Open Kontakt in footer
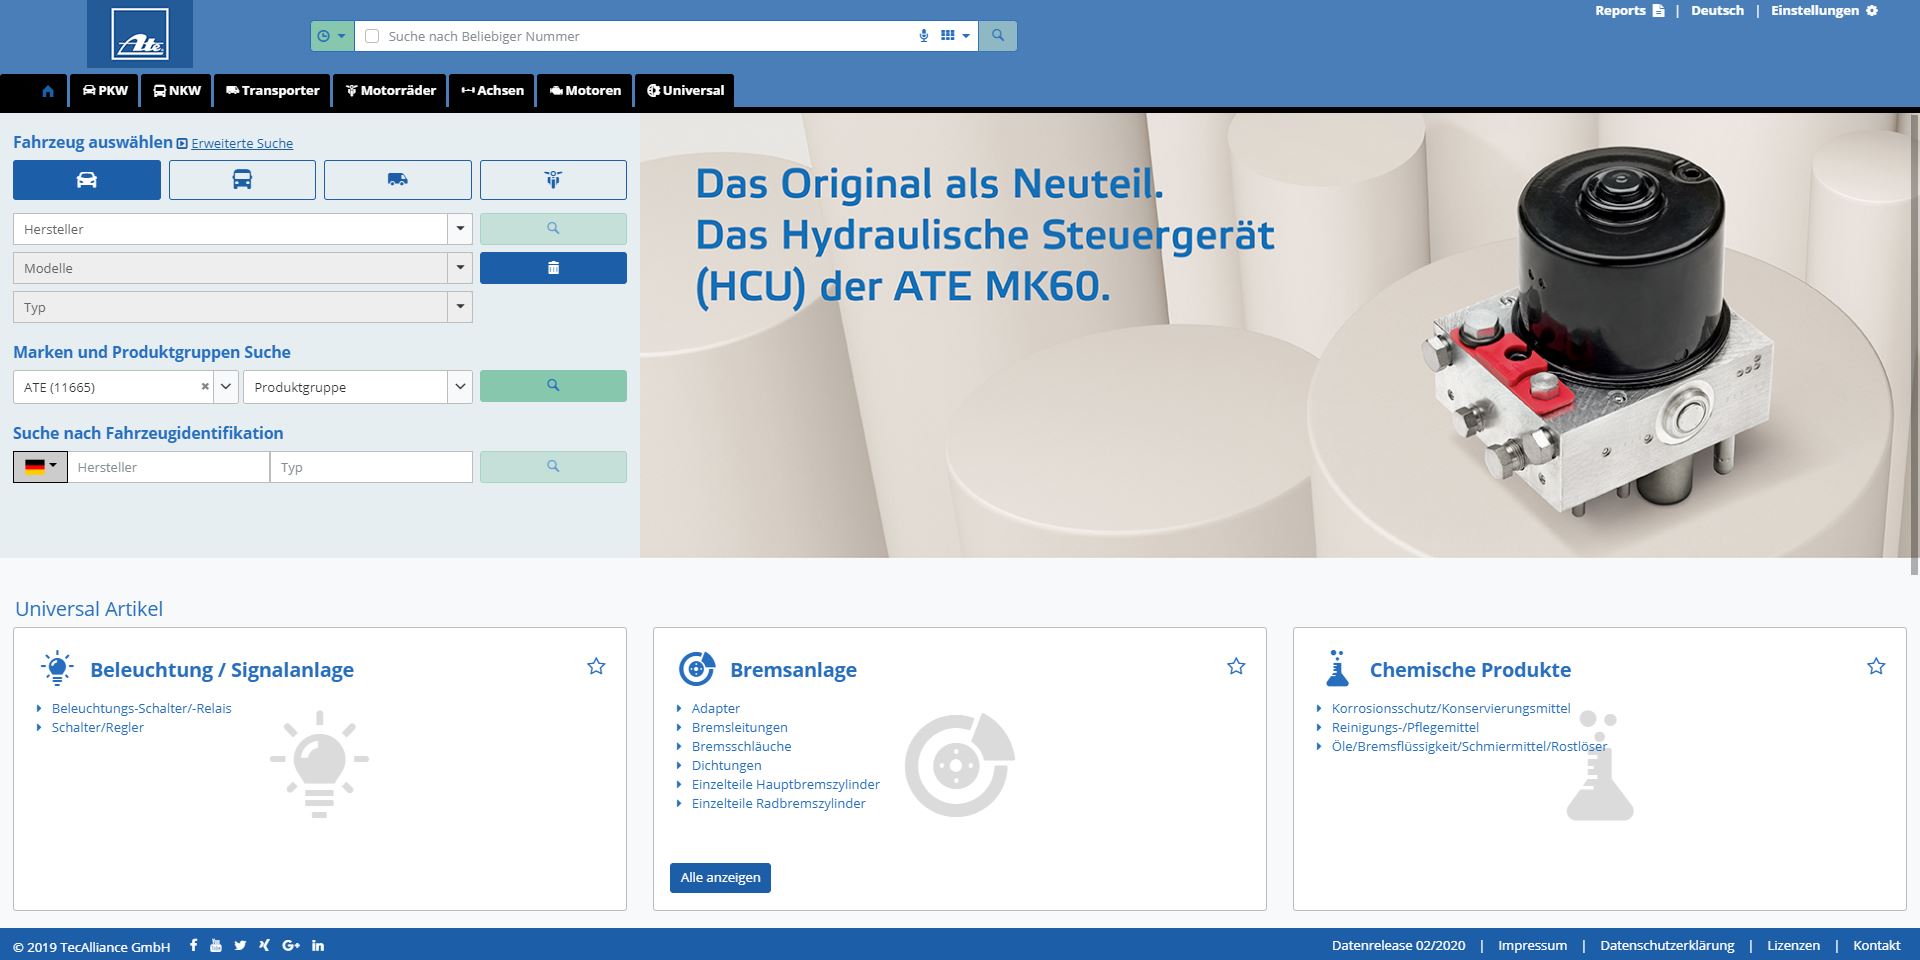The width and height of the screenshot is (1920, 960). [1876, 945]
